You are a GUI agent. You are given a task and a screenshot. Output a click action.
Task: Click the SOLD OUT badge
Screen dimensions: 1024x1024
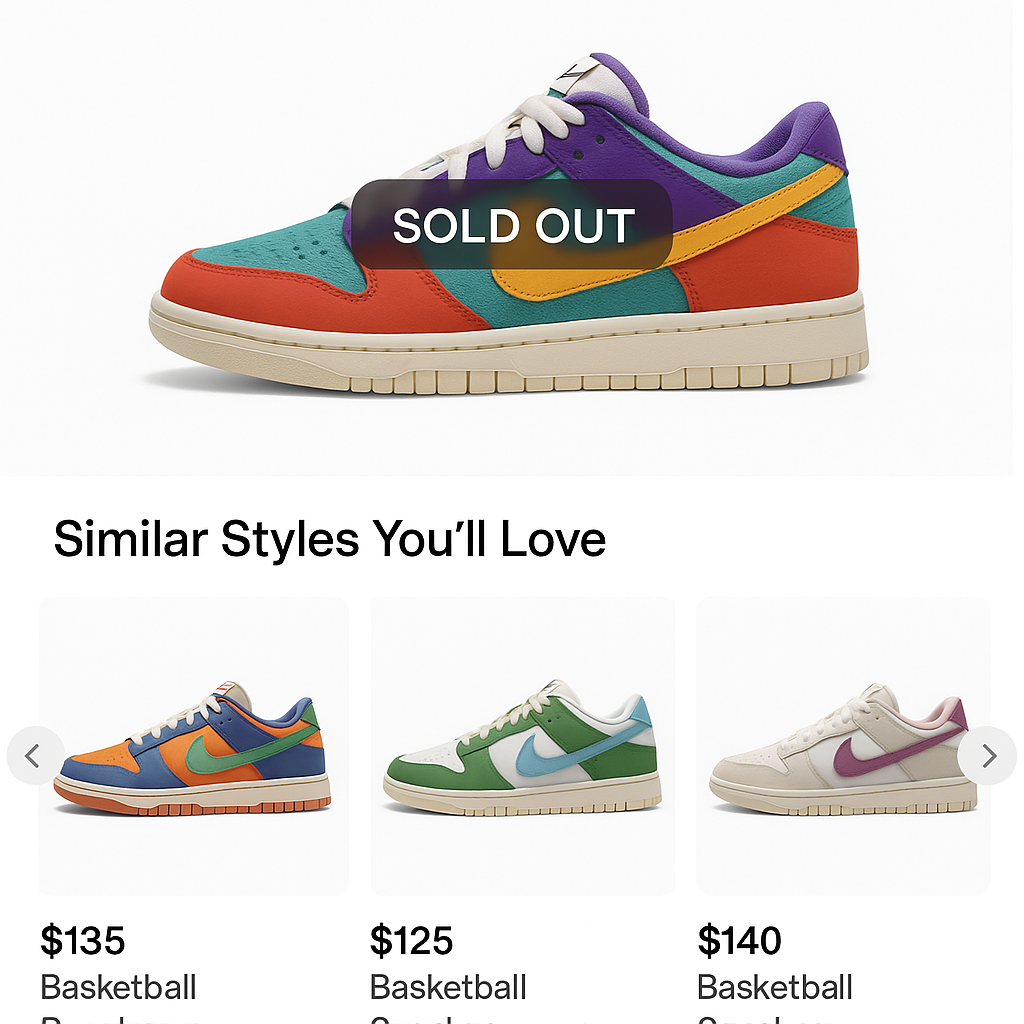[x=512, y=226]
